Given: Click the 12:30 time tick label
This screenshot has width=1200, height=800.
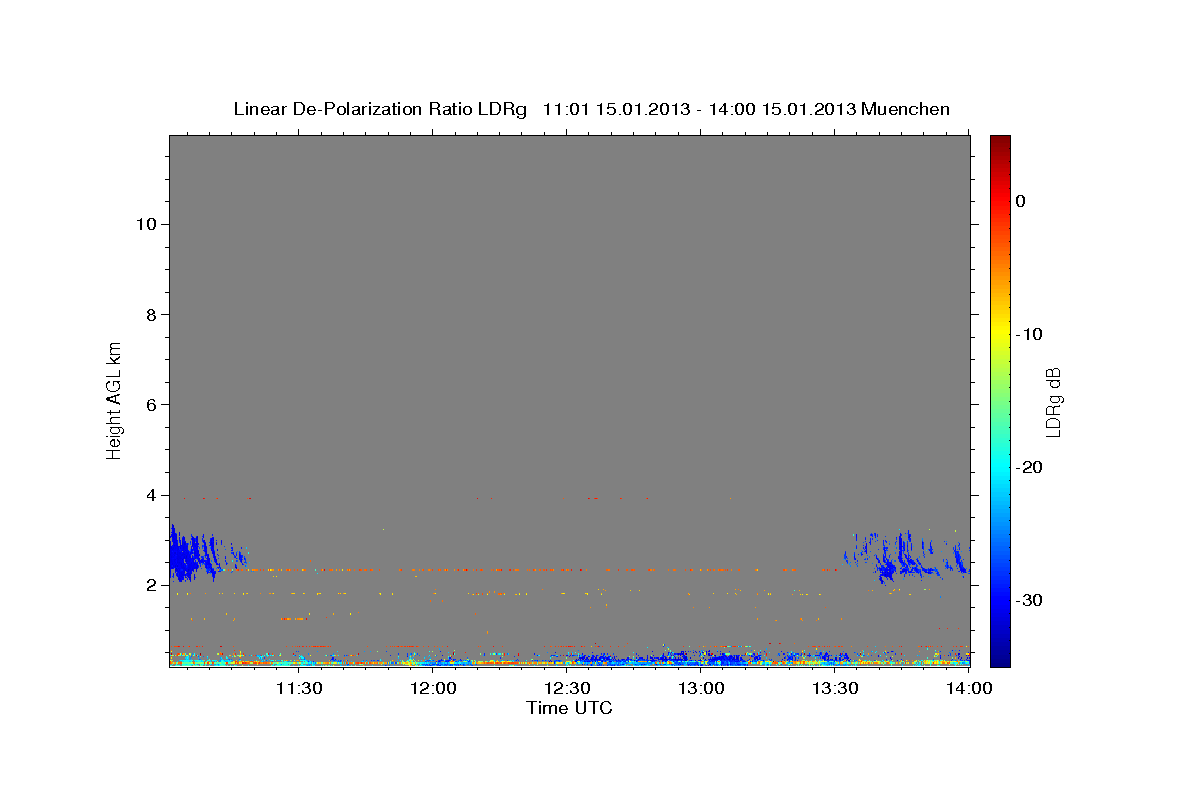Looking at the screenshot, I should [567, 689].
